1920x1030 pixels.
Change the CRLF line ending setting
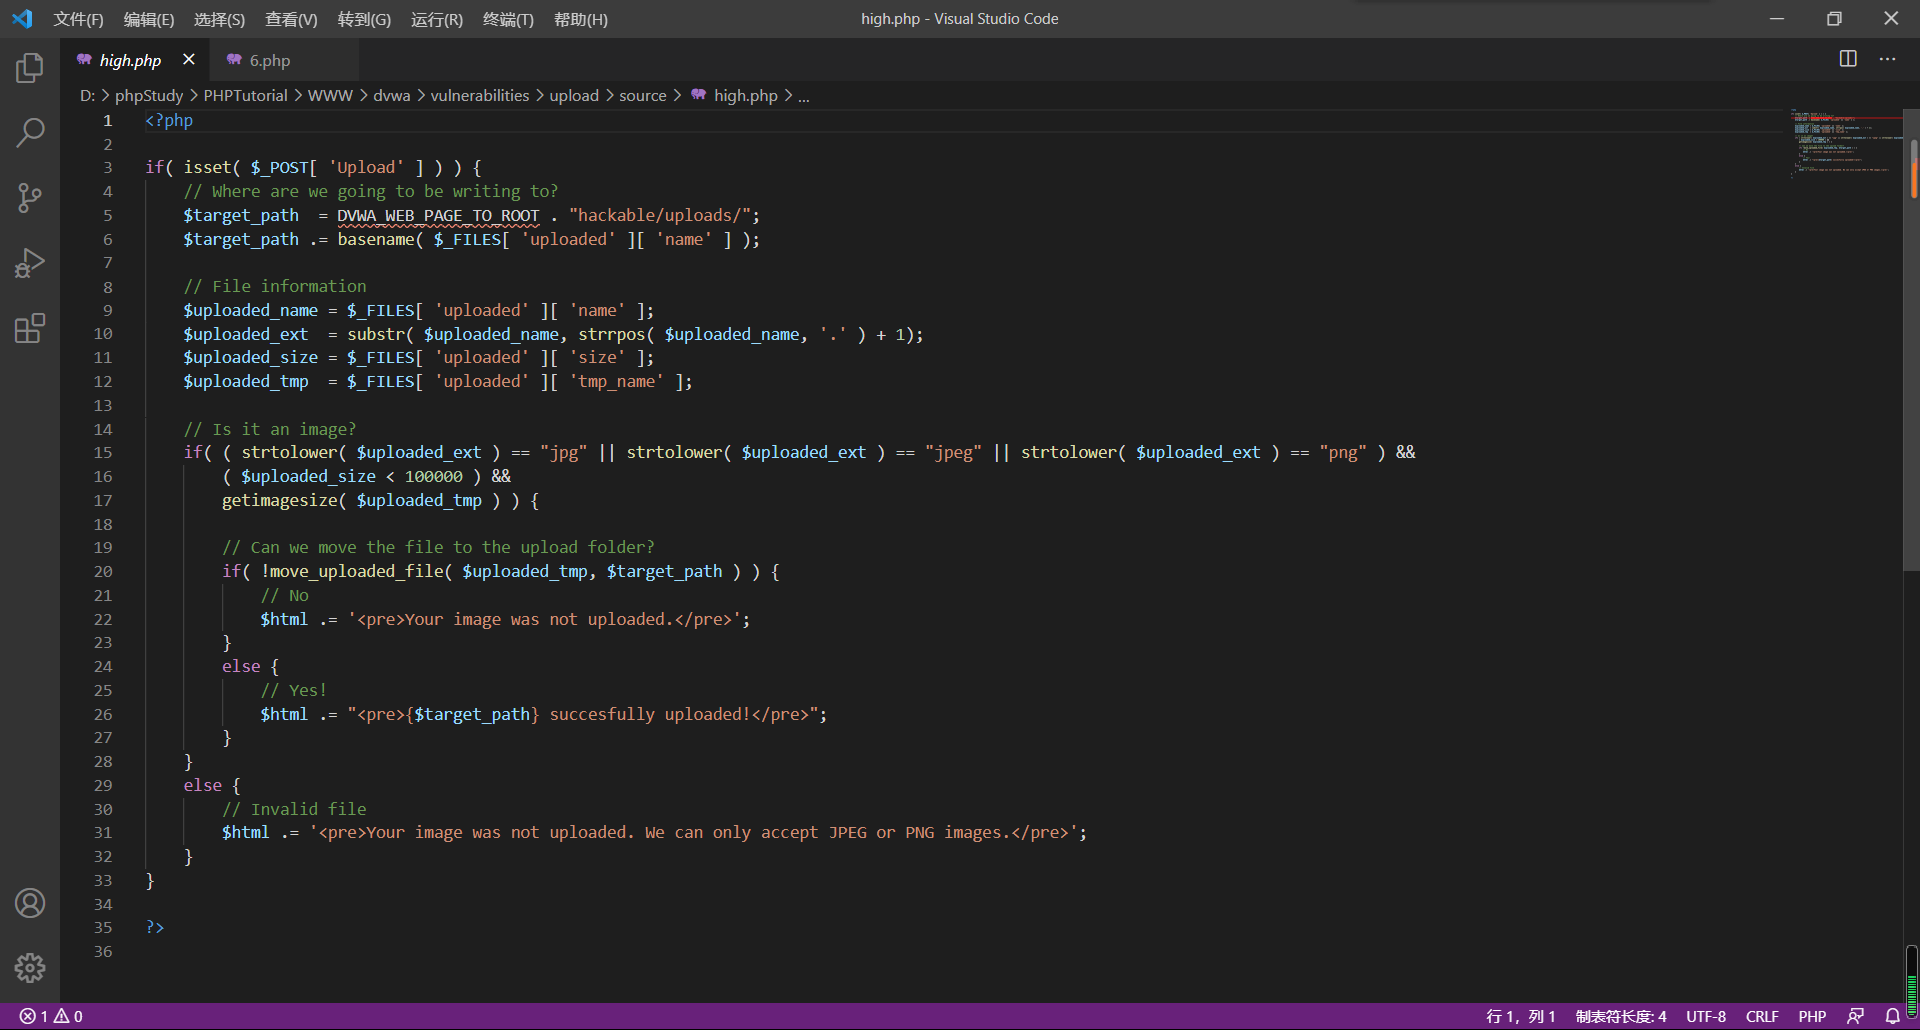pos(1761,1016)
